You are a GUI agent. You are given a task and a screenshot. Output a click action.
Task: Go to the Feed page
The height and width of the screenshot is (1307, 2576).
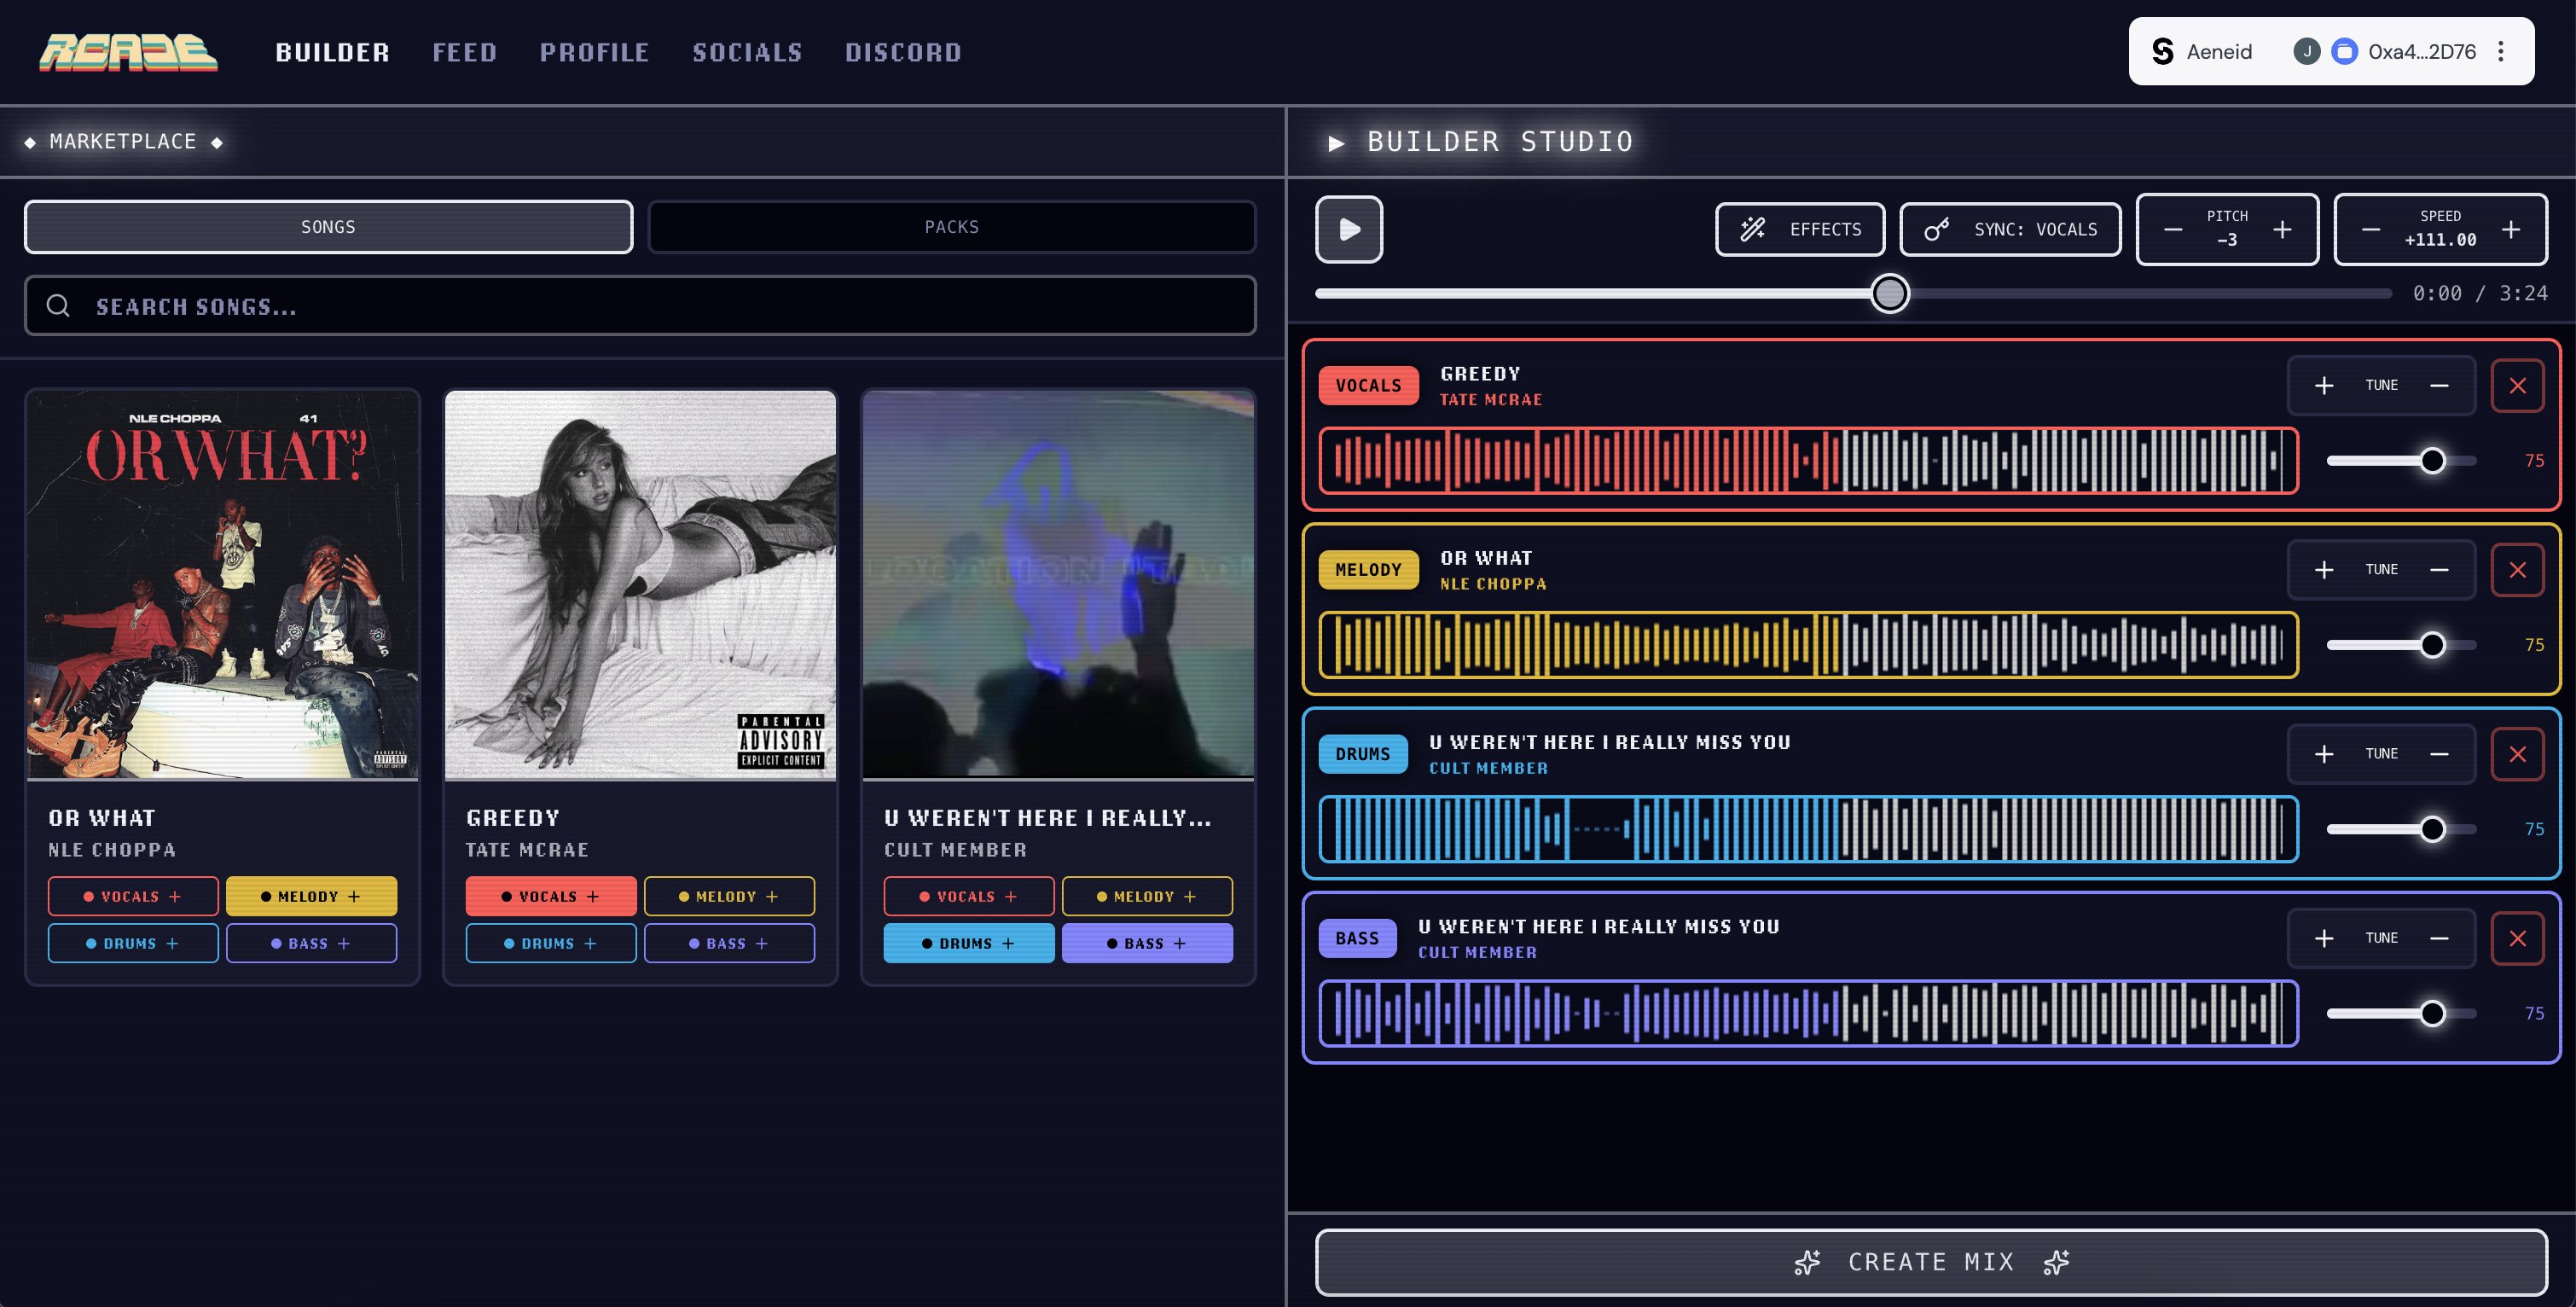click(465, 52)
